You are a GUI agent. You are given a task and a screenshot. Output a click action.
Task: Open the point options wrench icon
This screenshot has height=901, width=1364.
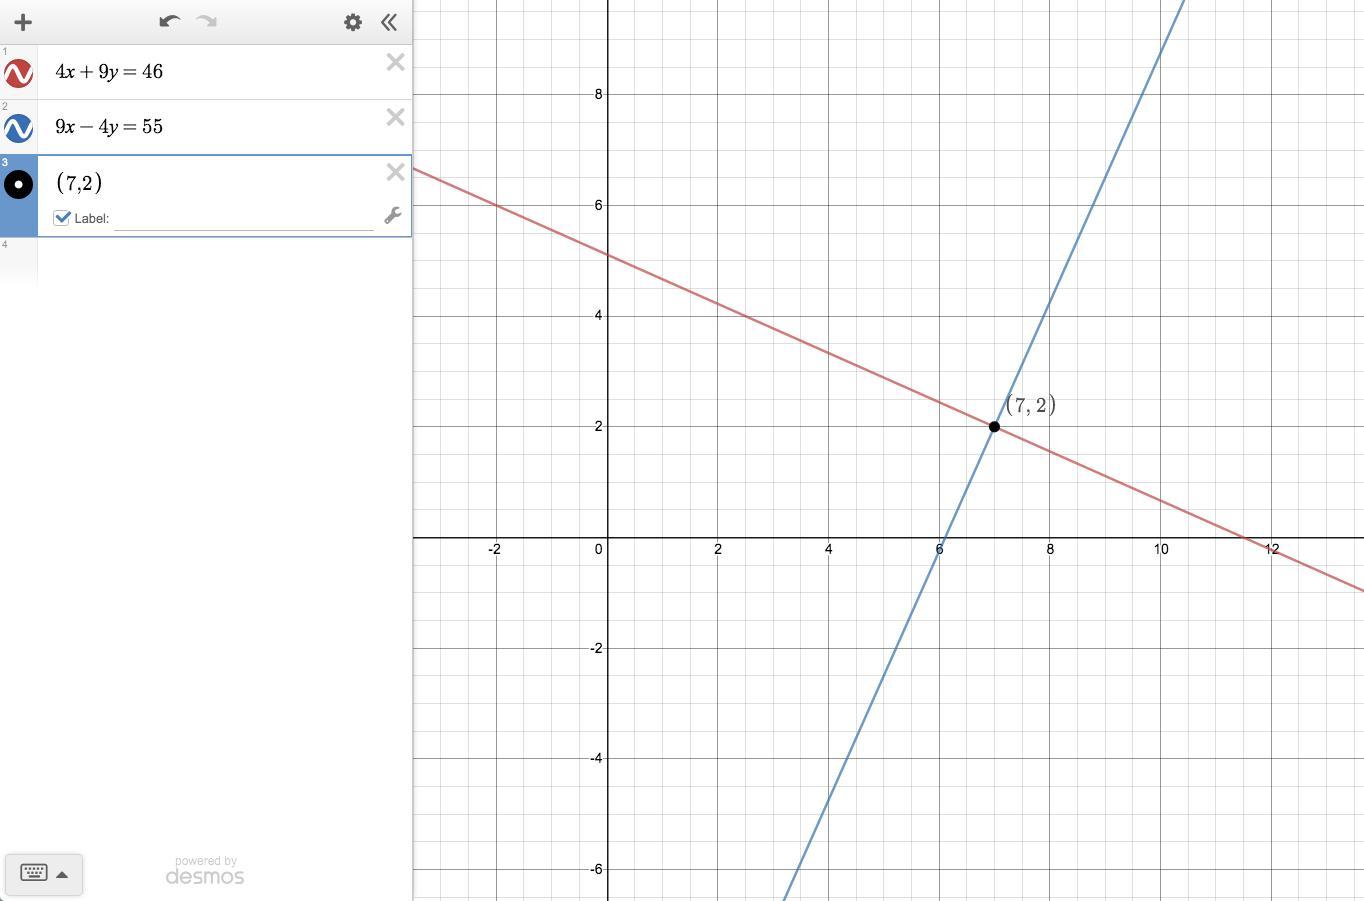click(x=393, y=215)
